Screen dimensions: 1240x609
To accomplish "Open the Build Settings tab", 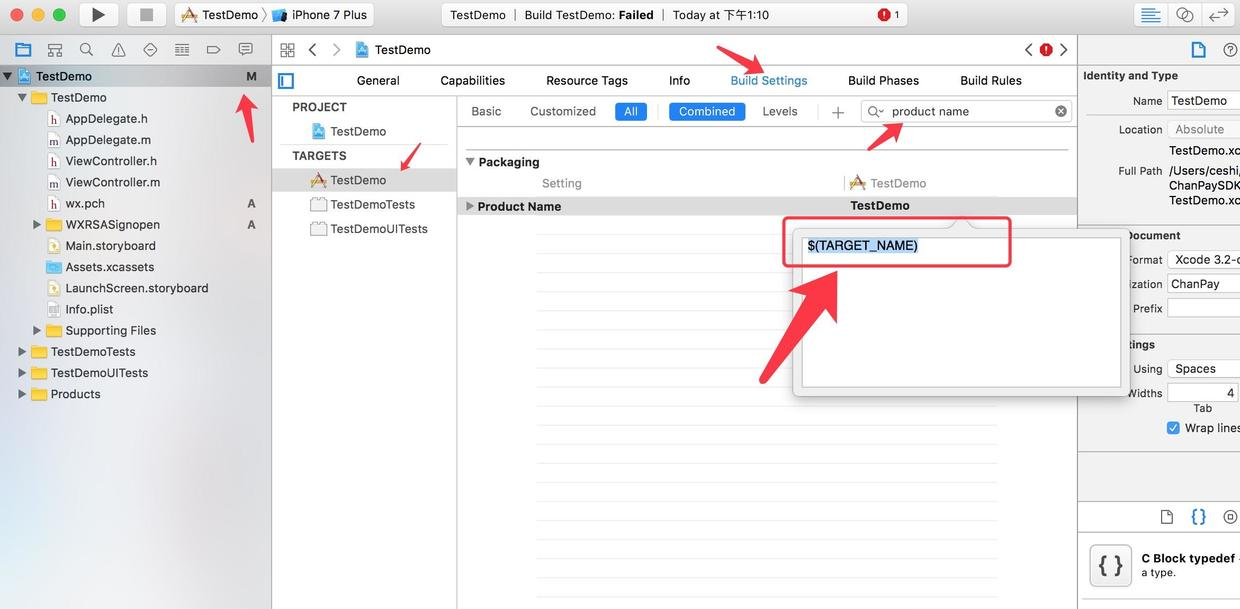I will coord(769,81).
